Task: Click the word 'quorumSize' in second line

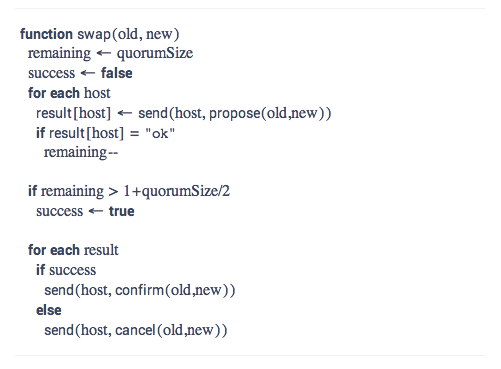Action: coord(155,54)
